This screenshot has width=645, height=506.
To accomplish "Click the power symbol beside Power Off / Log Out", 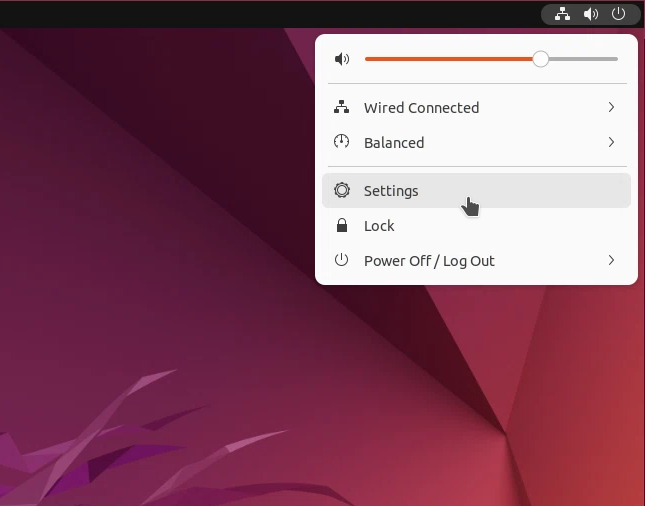I will (342, 261).
